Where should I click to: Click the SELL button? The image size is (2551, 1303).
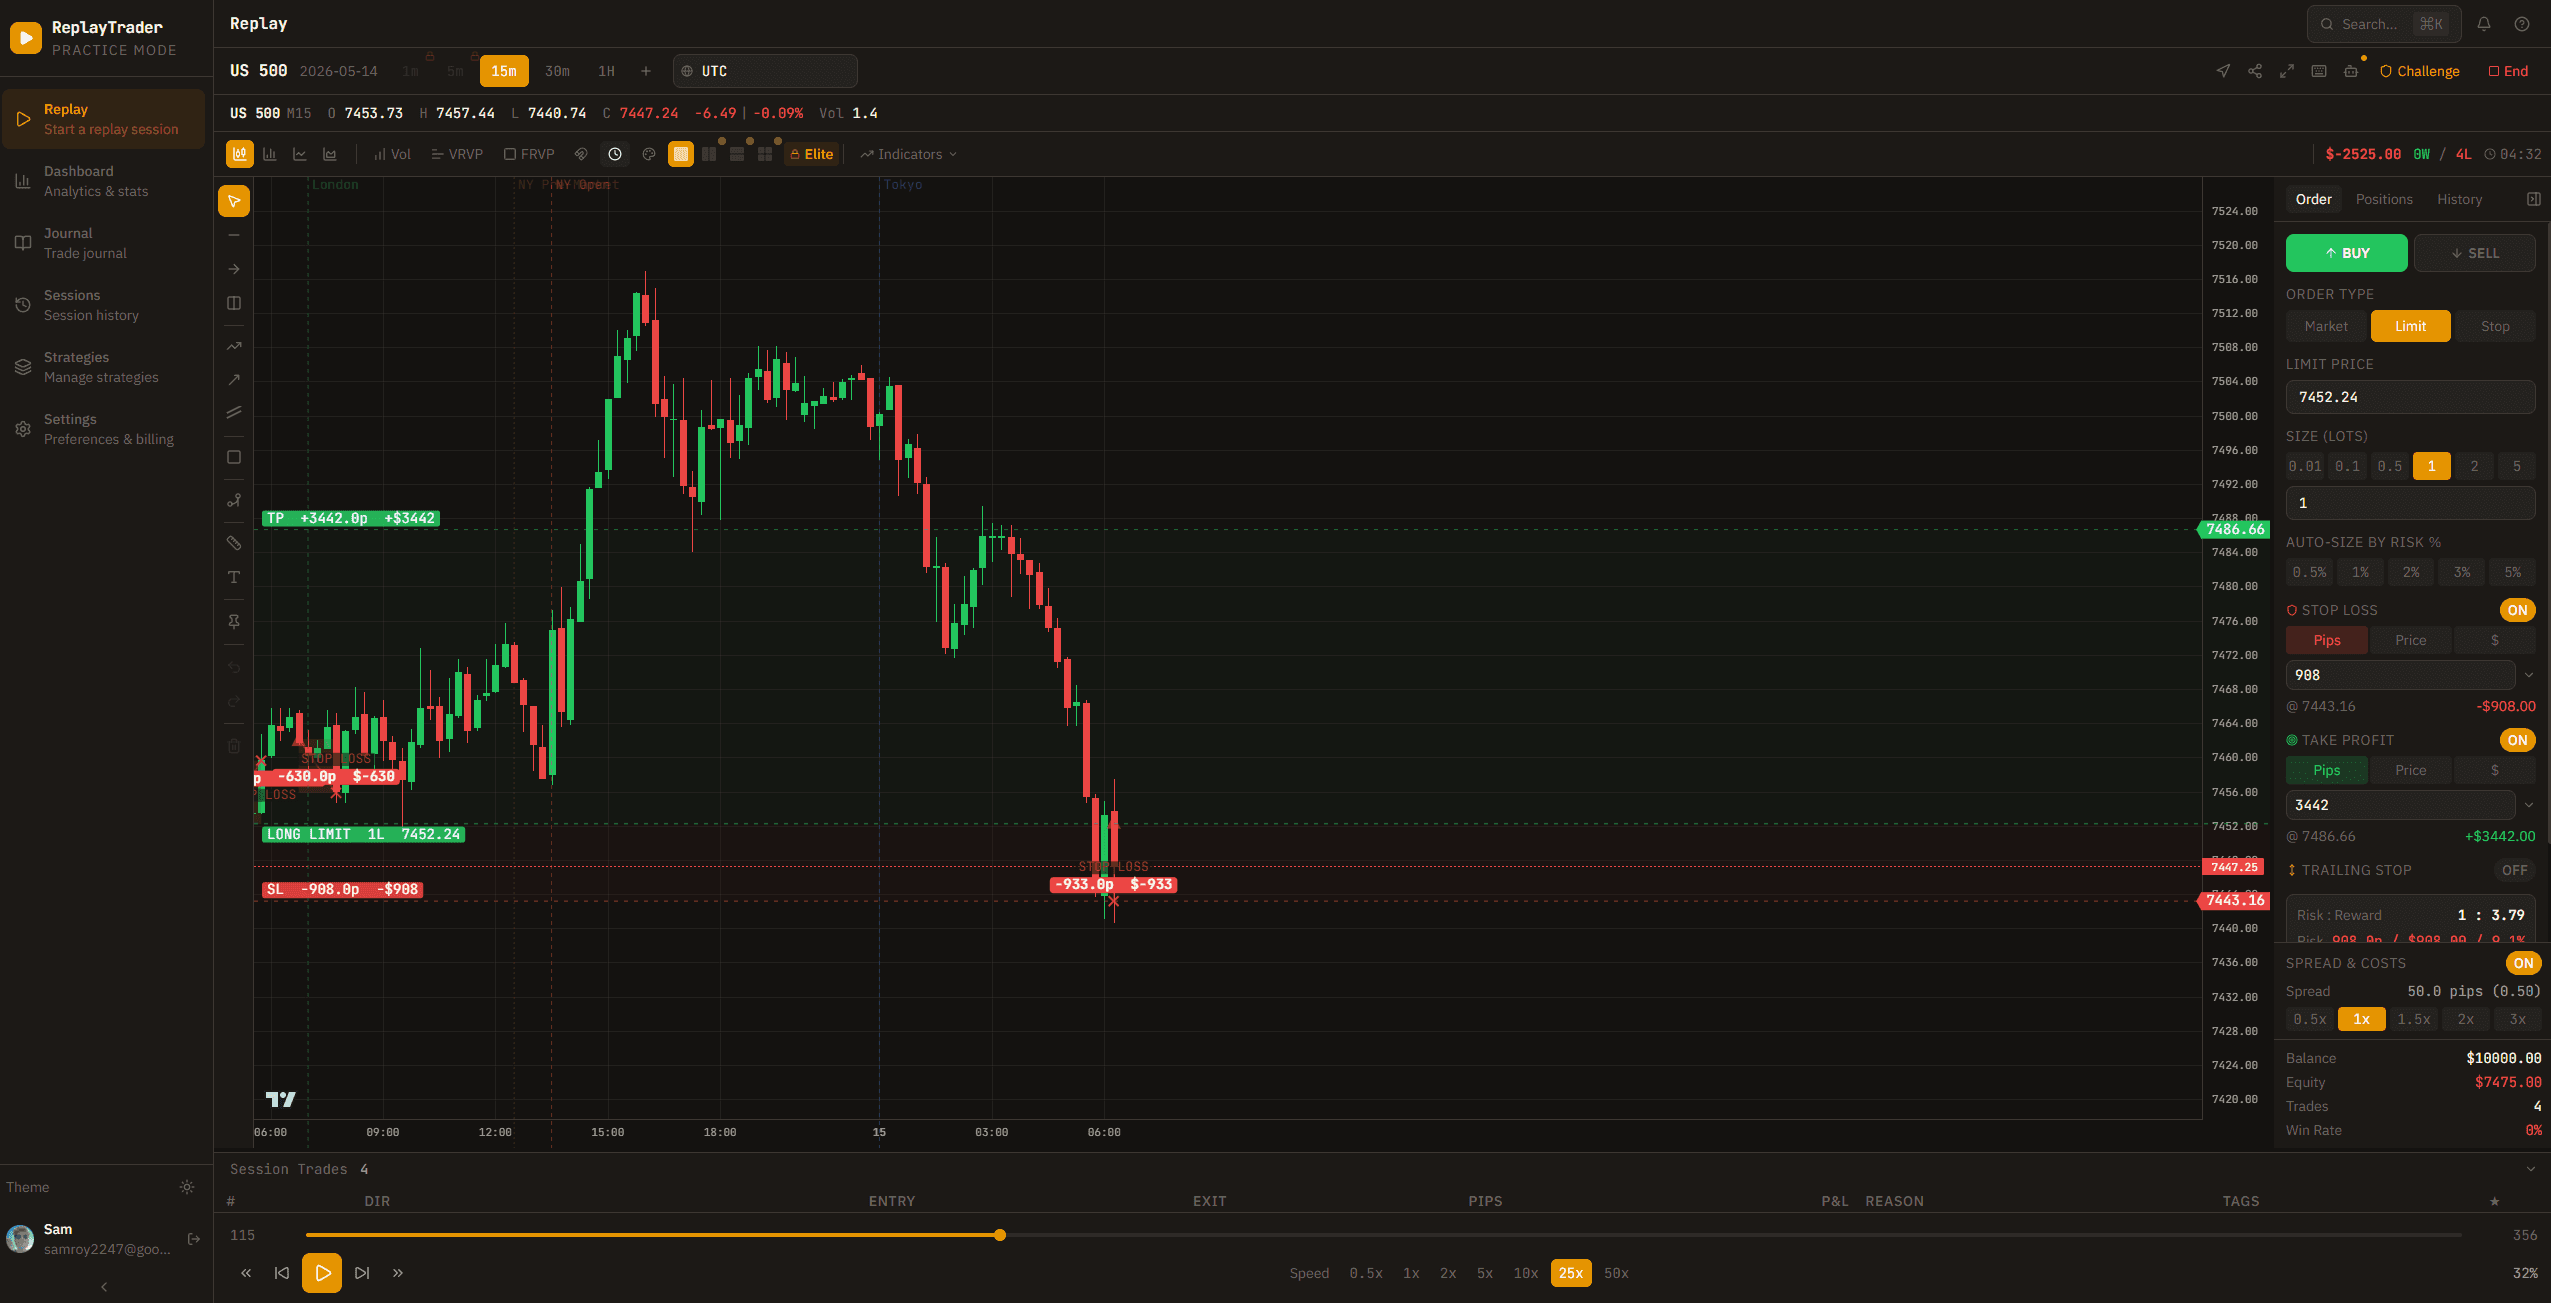(2474, 253)
